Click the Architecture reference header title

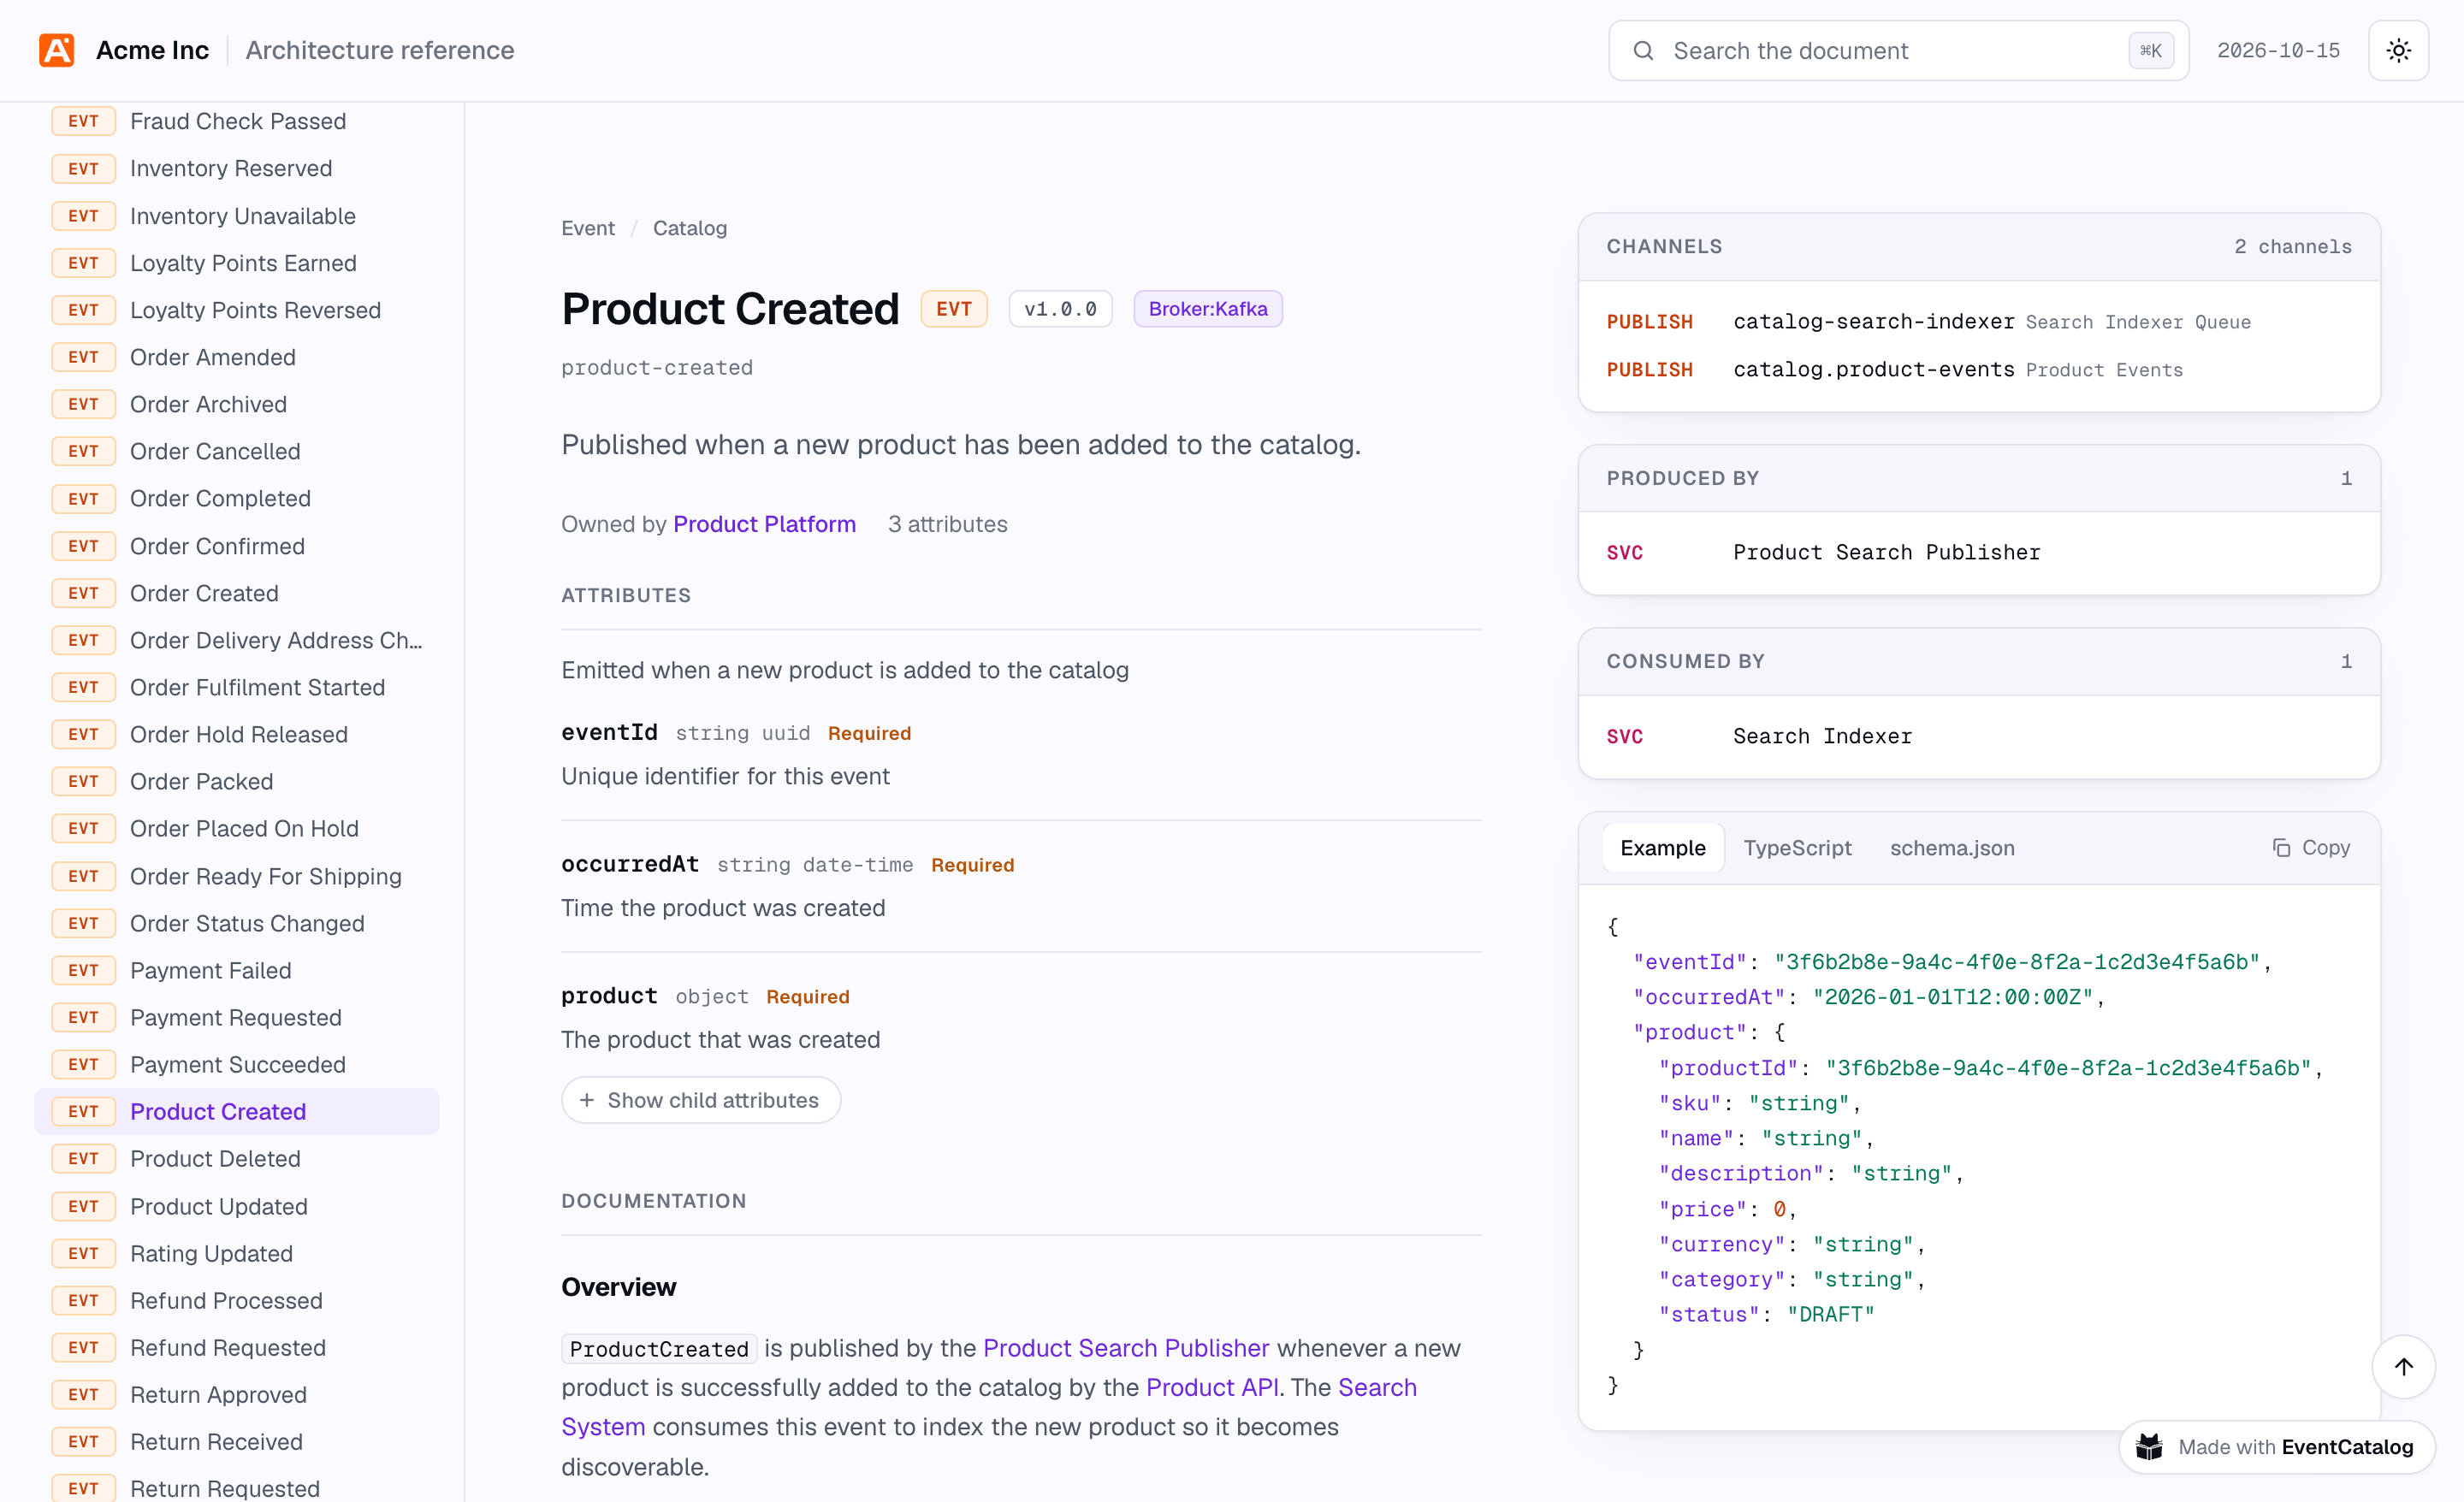coord(379,50)
